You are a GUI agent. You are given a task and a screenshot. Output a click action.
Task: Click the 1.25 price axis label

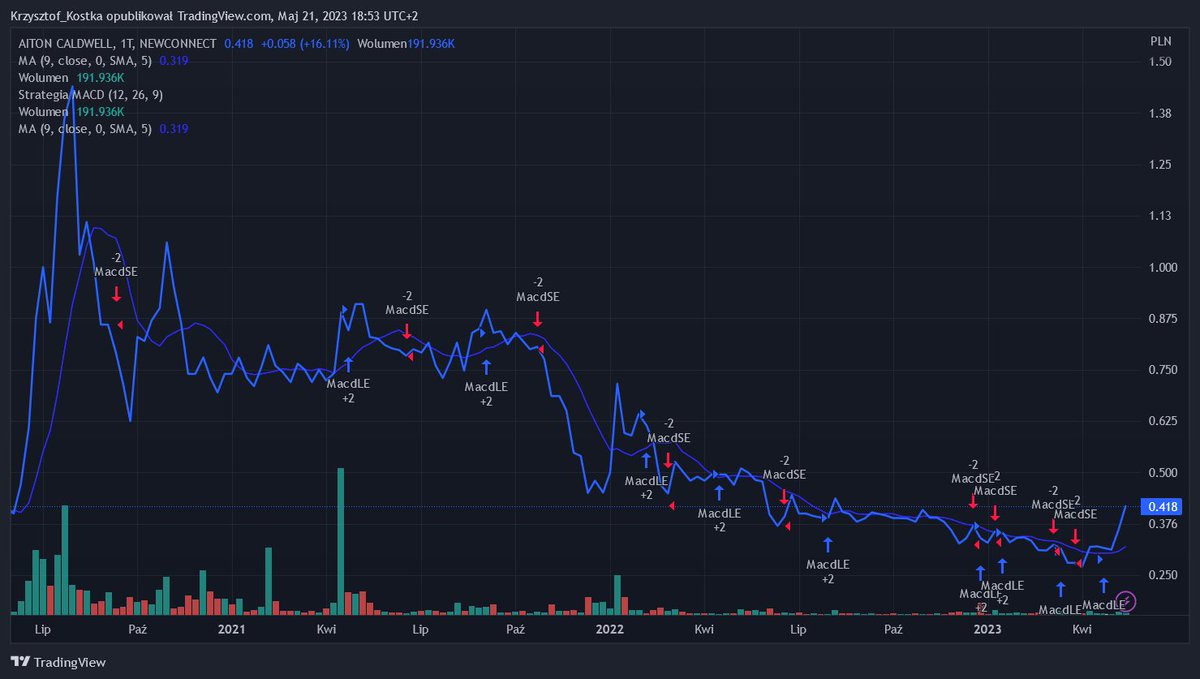(1160, 164)
